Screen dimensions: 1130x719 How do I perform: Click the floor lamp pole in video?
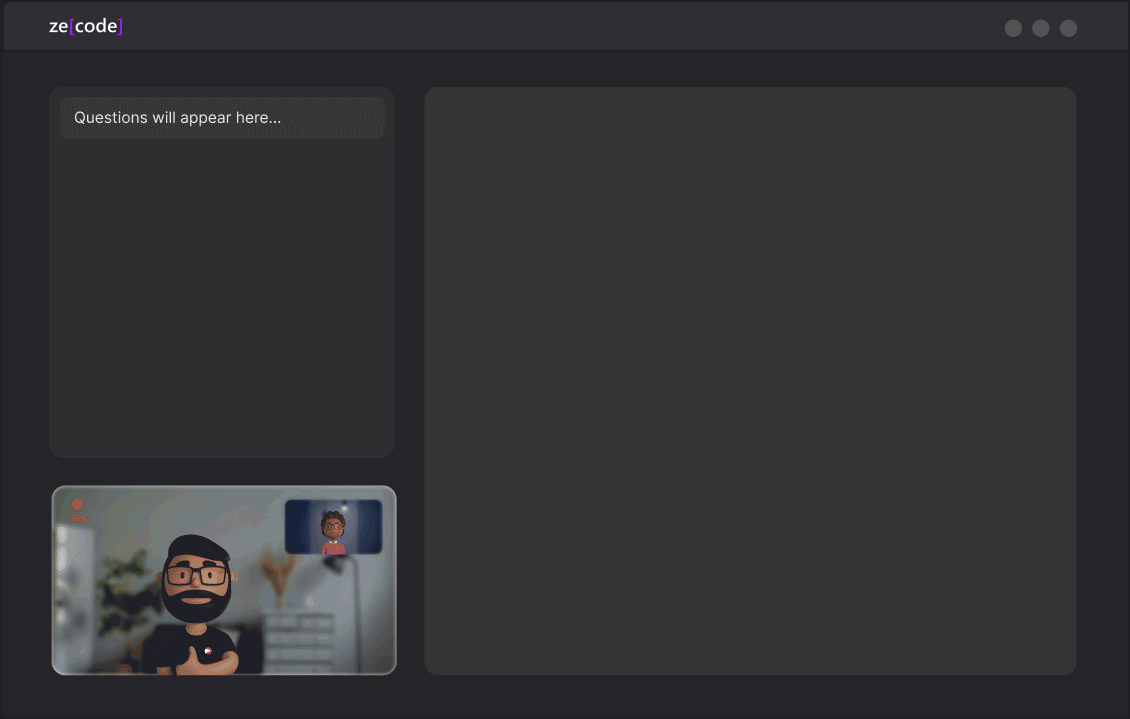356,616
